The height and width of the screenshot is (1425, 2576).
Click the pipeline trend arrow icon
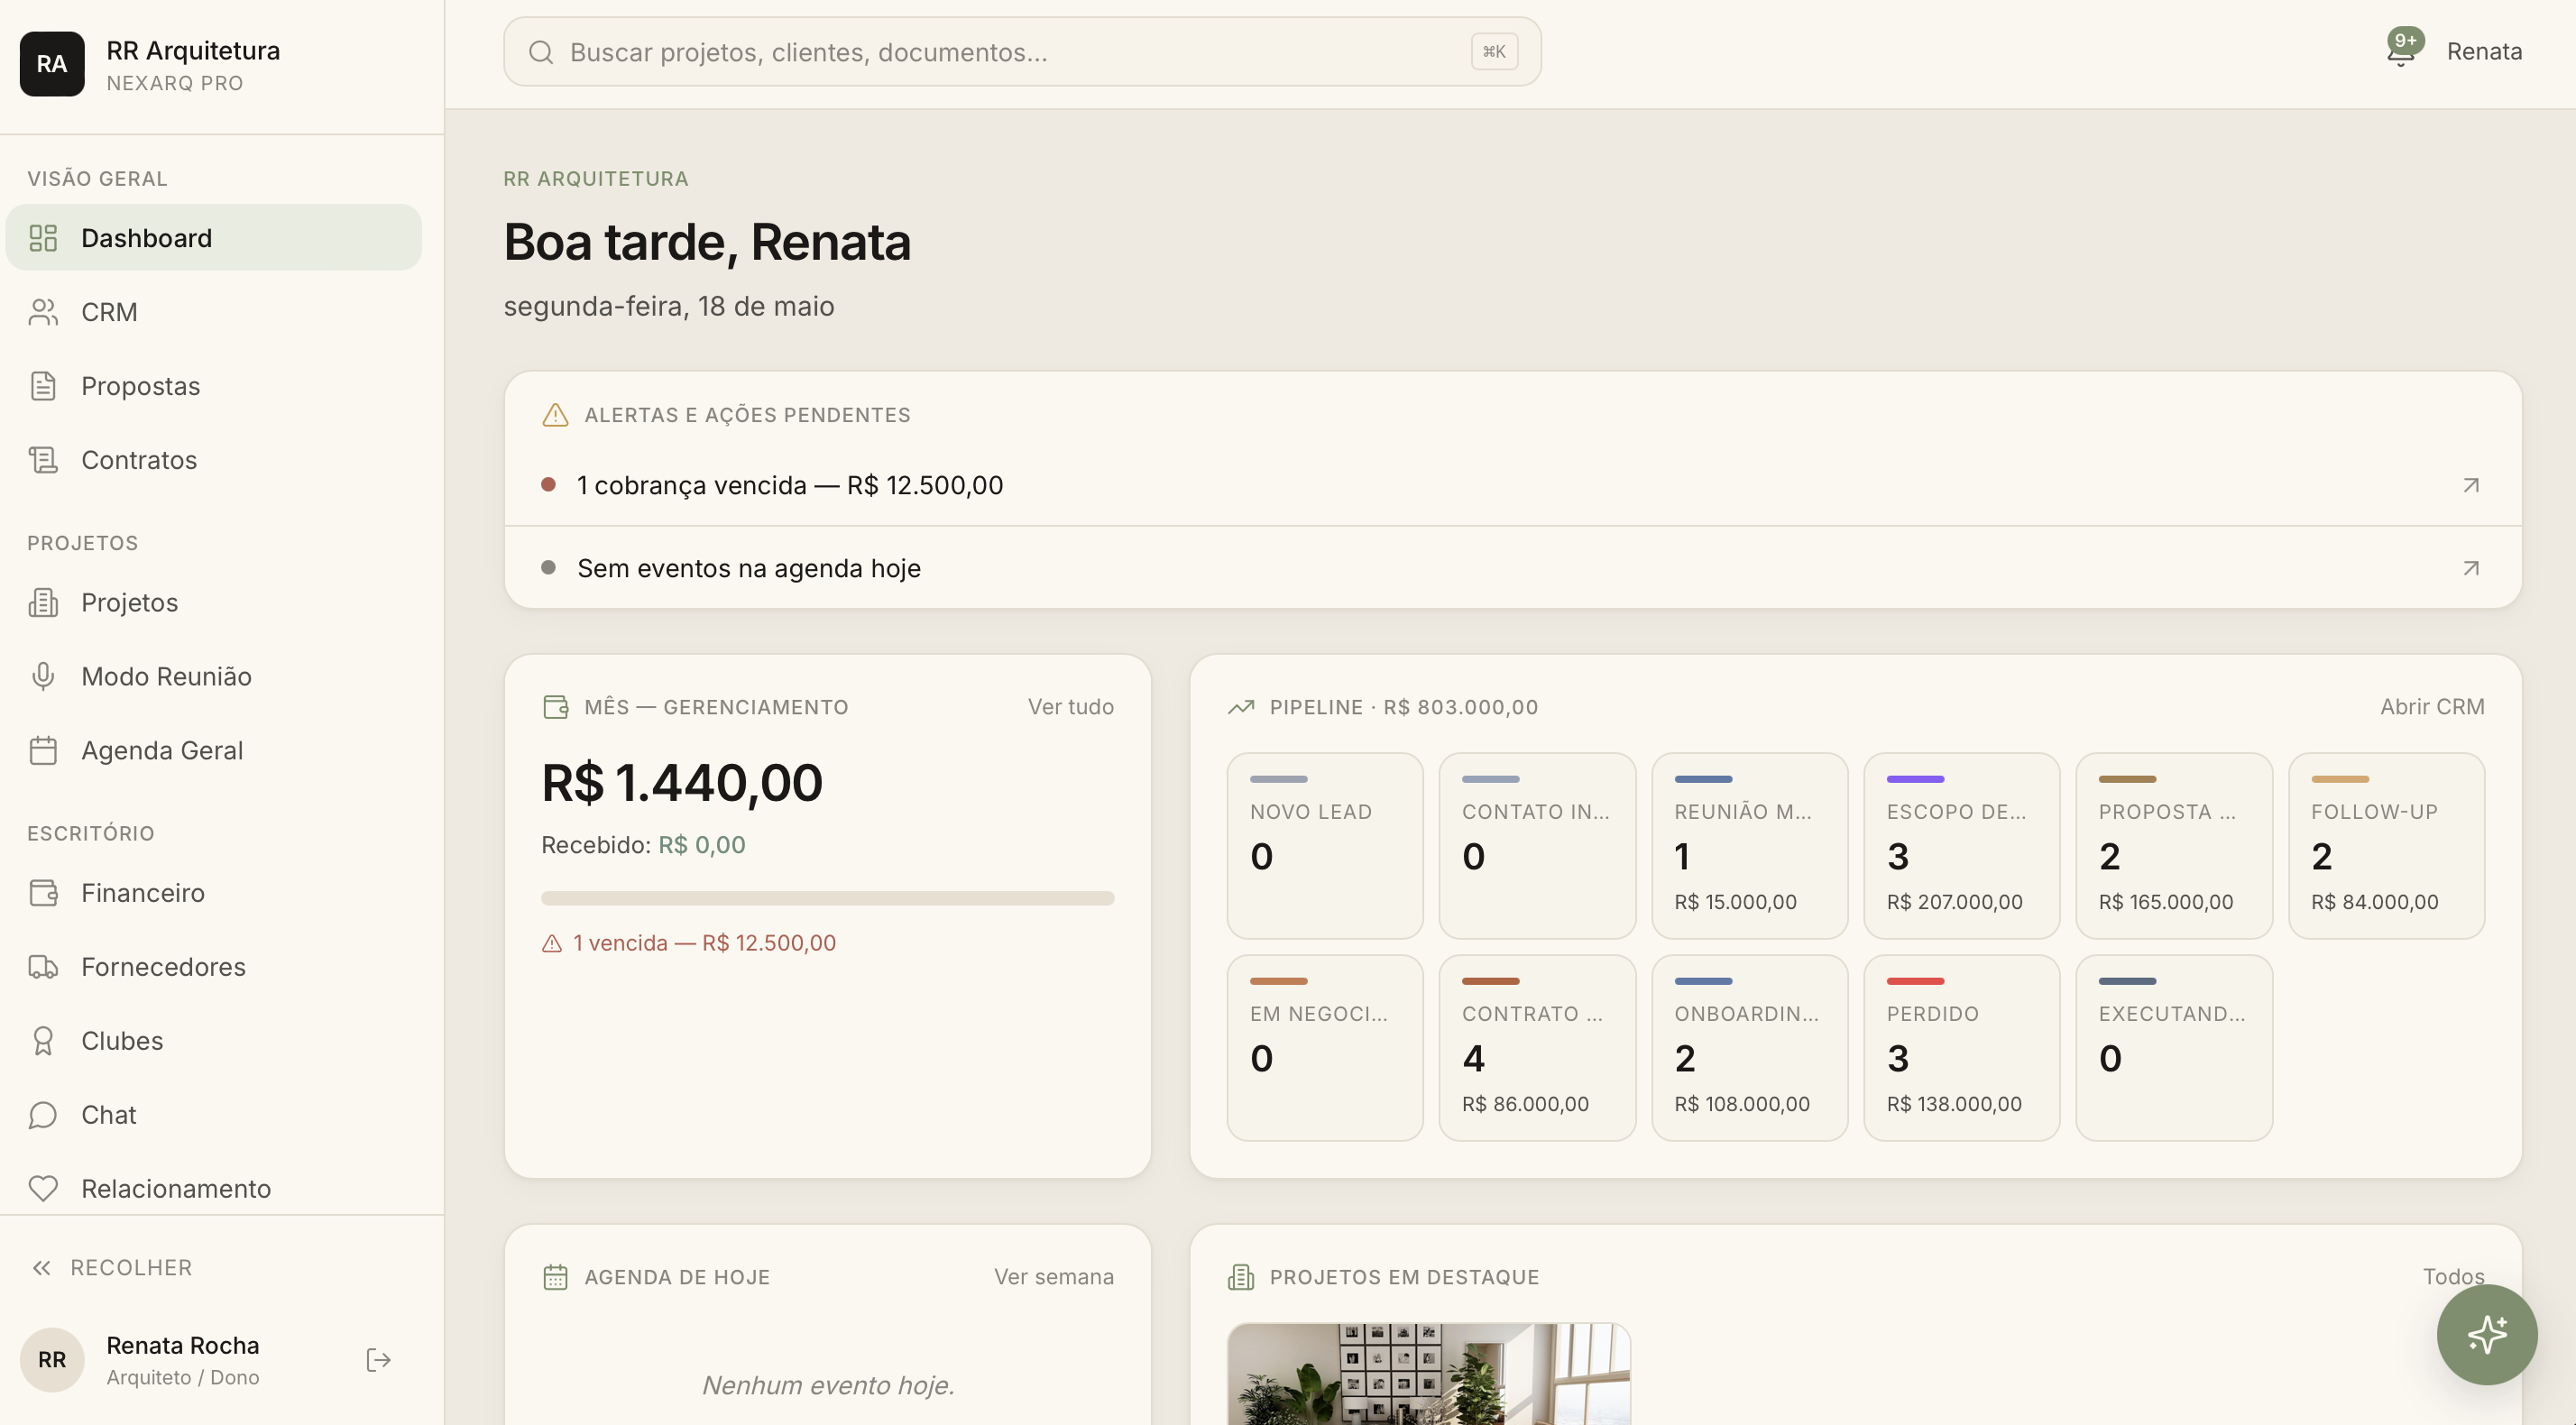click(1241, 707)
